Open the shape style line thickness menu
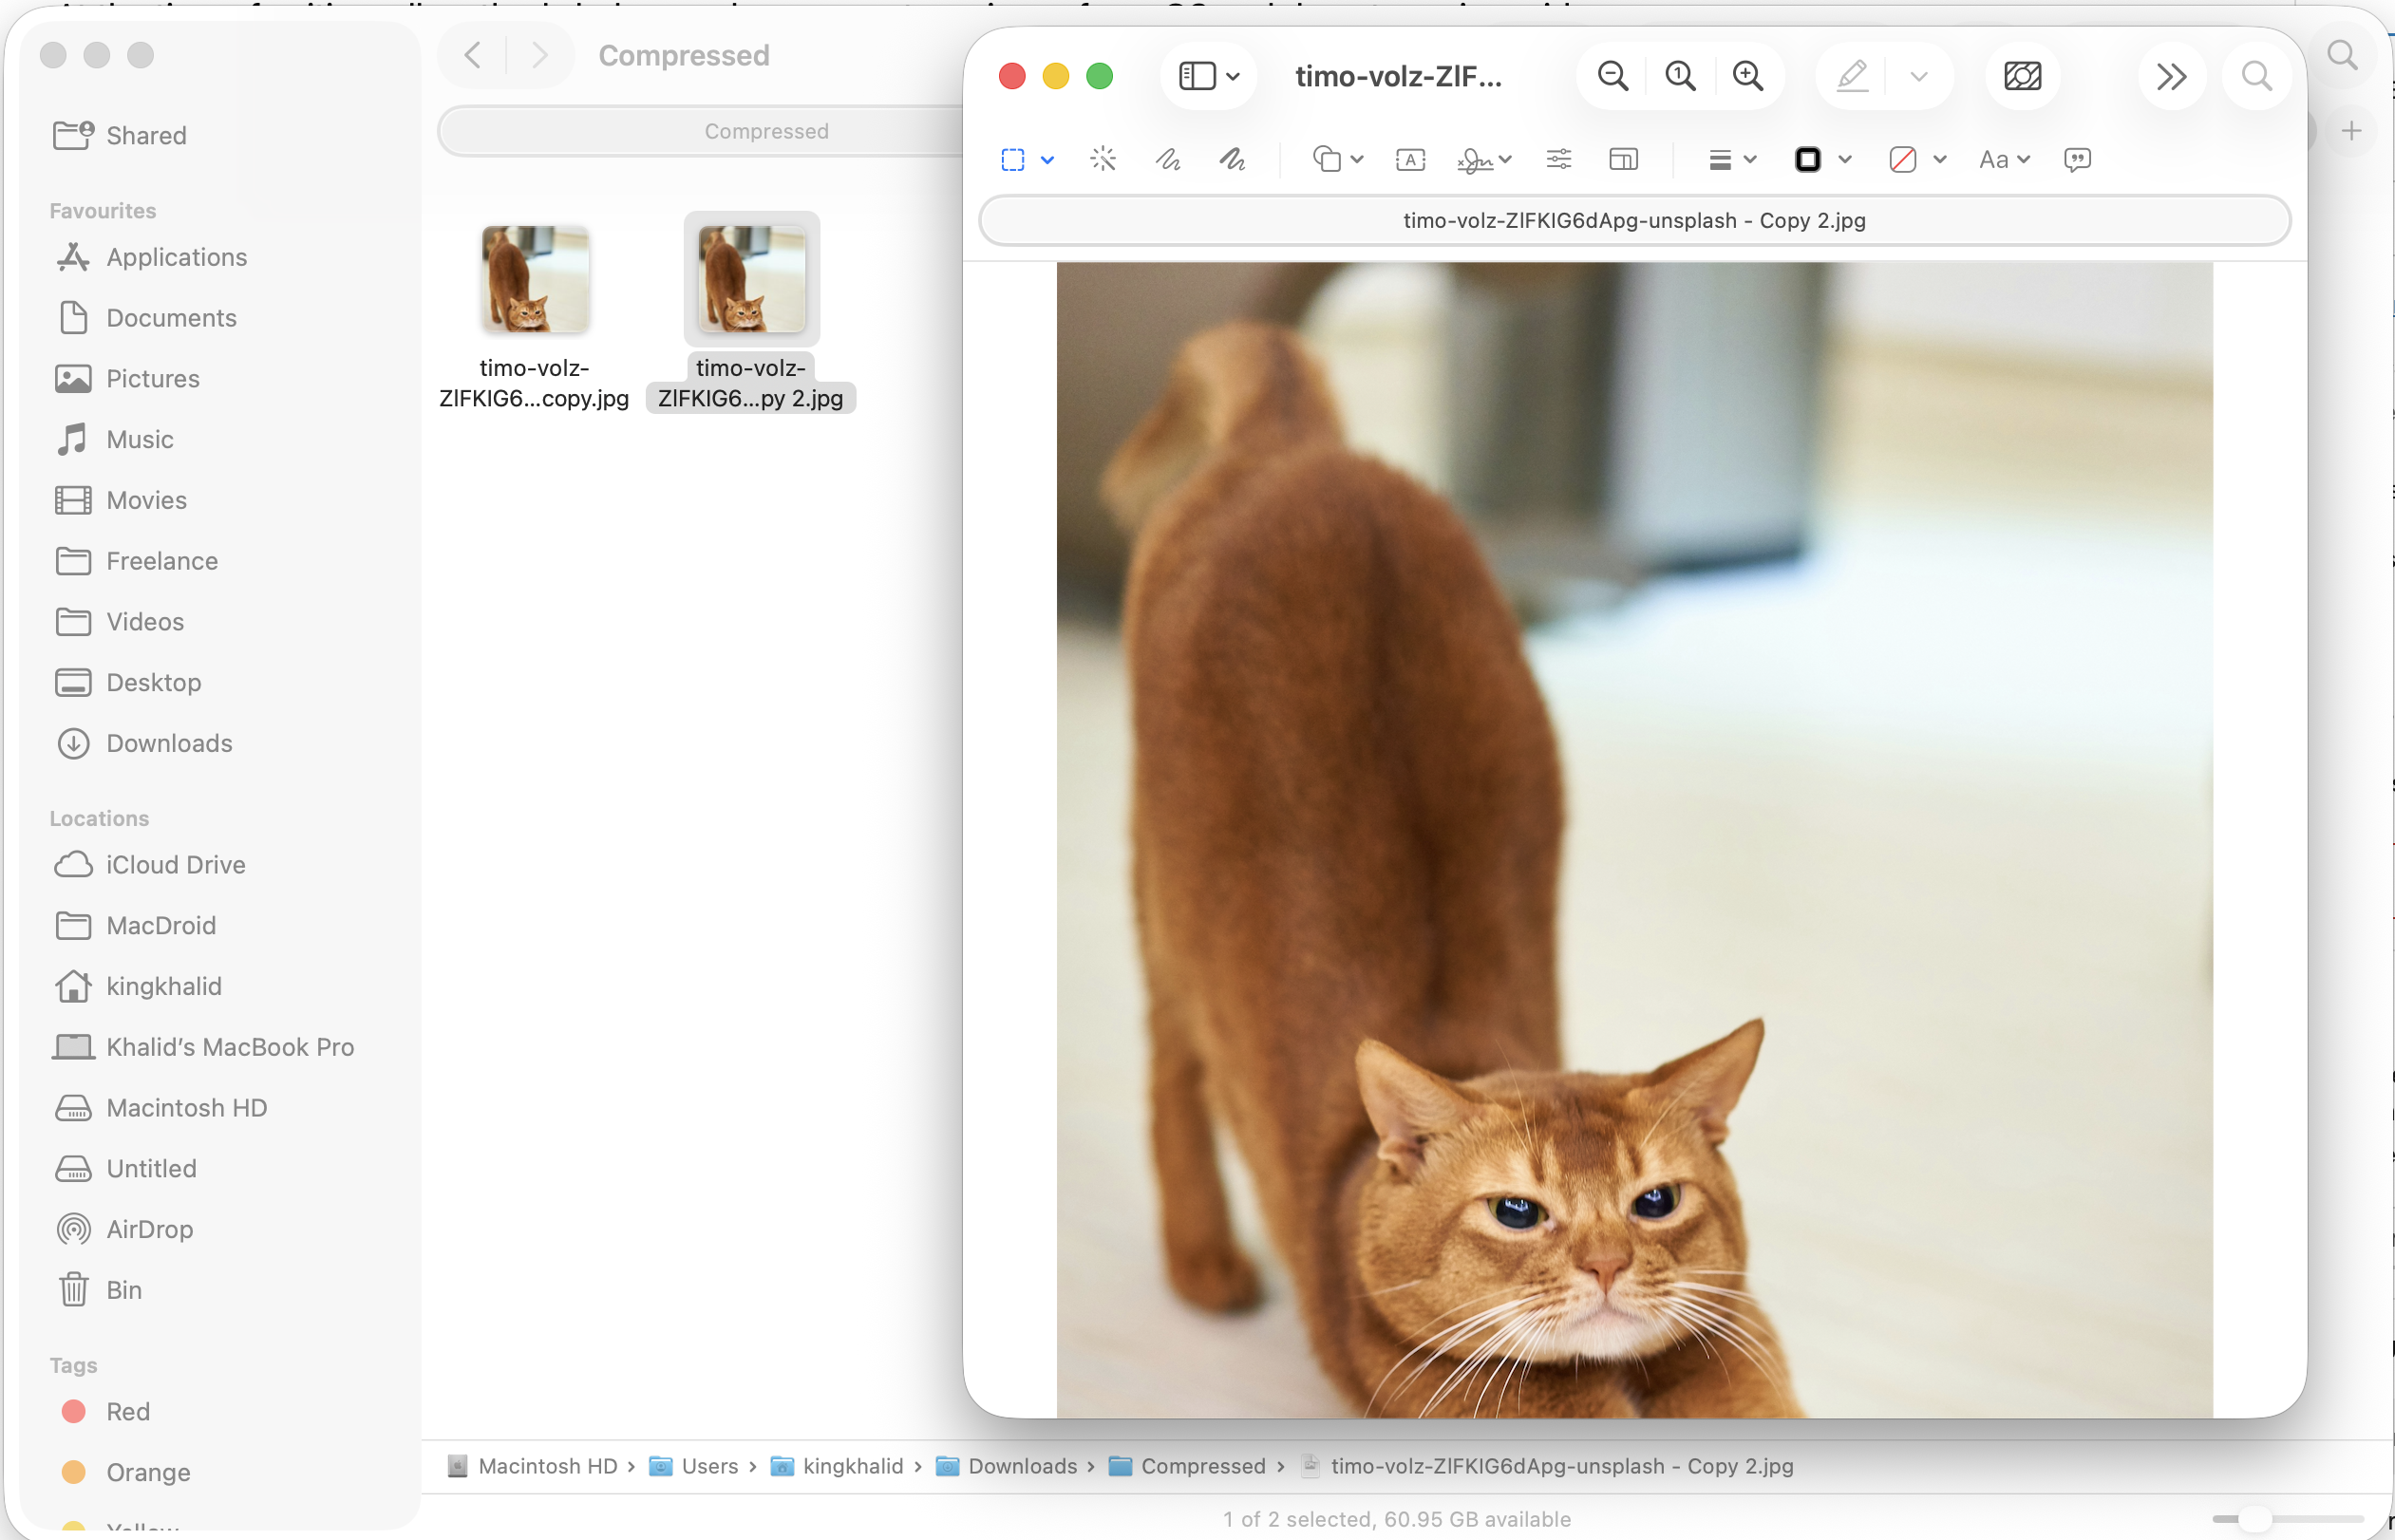The height and width of the screenshot is (1540, 2395). (x=1720, y=160)
